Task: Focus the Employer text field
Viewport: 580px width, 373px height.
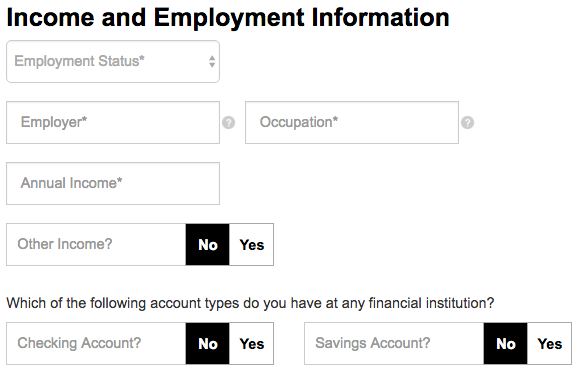Action: point(113,122)
